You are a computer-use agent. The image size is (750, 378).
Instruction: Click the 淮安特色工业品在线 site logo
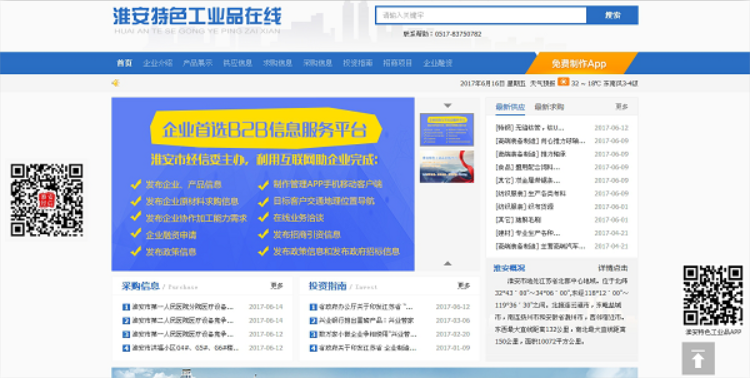pyautogui.click(x=197, y=20)
